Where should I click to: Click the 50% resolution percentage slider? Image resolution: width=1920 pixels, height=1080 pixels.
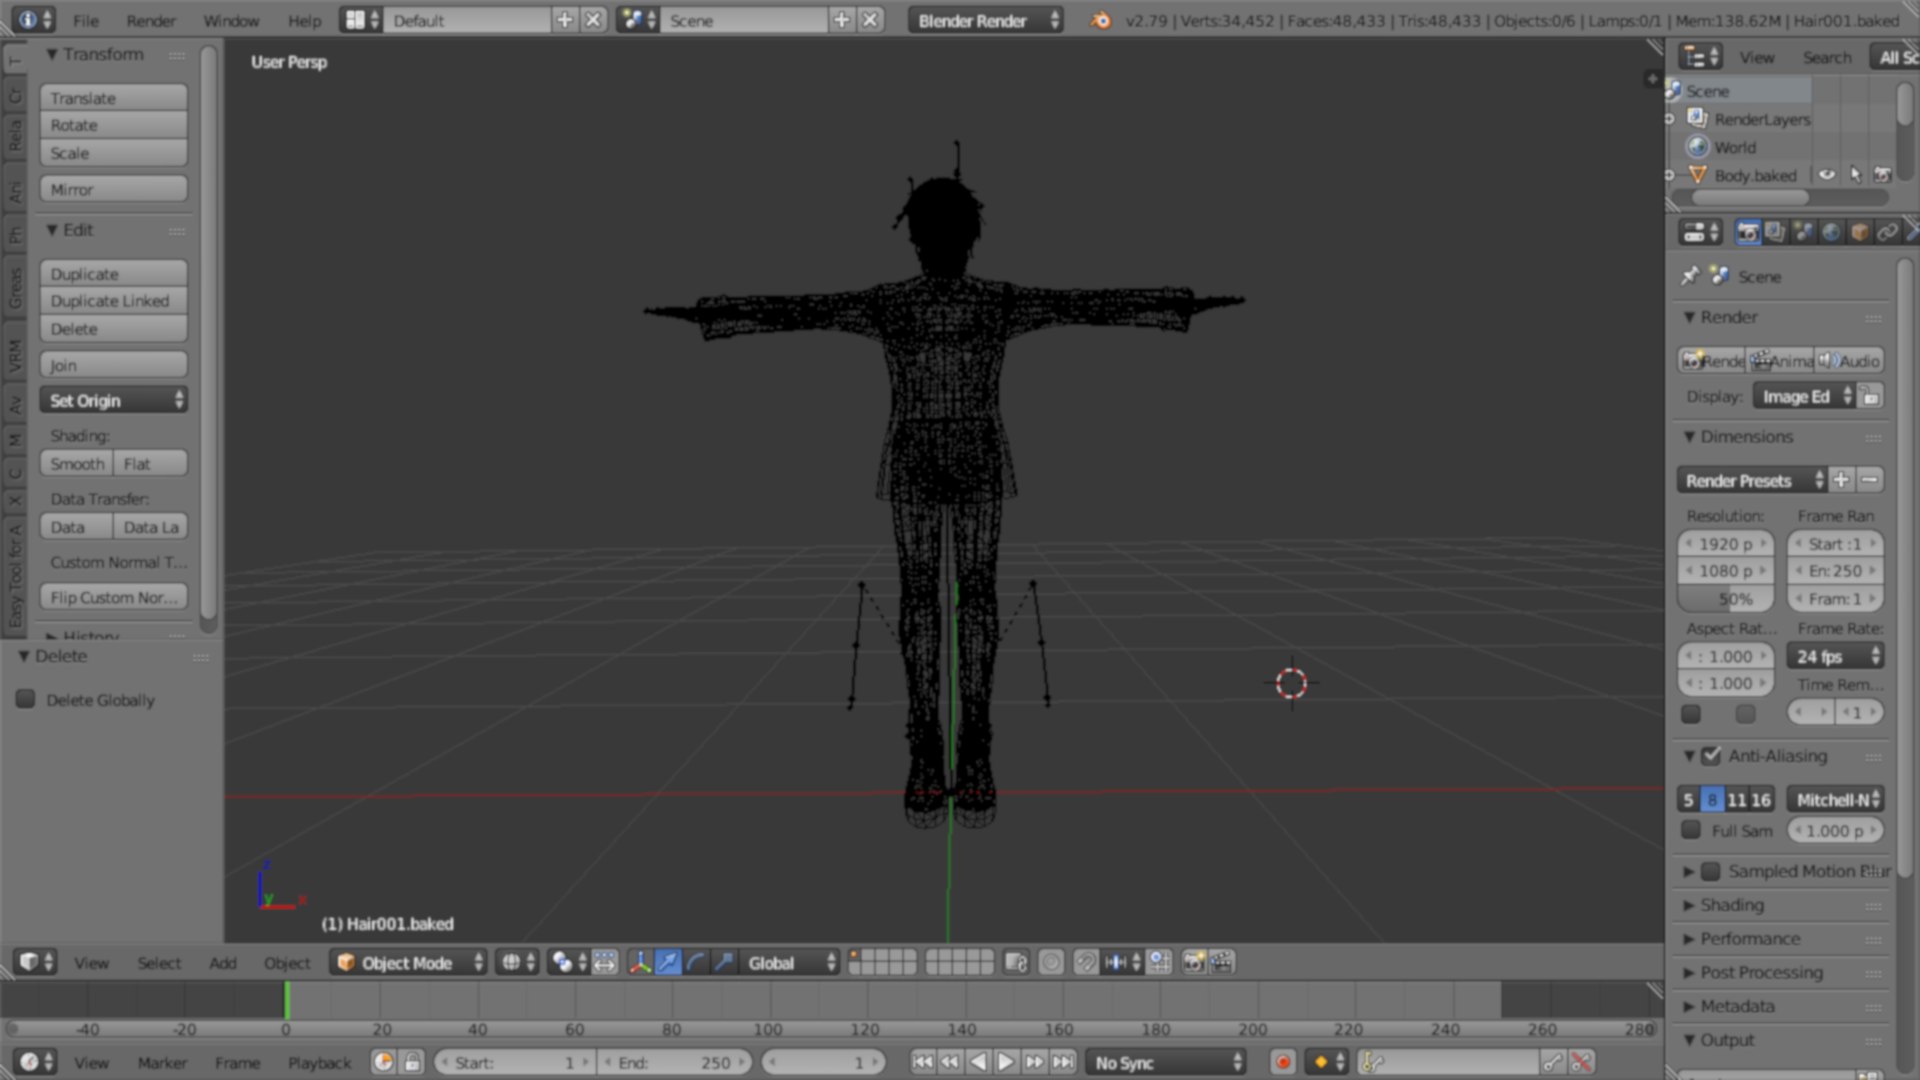click(x=1725, y=599)
